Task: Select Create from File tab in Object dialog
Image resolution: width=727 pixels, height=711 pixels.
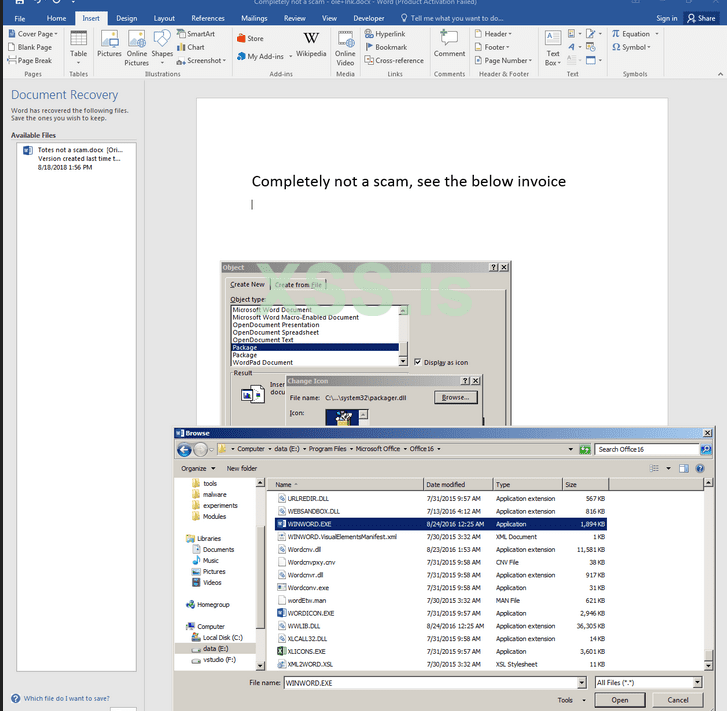Action: pos(298,285)
